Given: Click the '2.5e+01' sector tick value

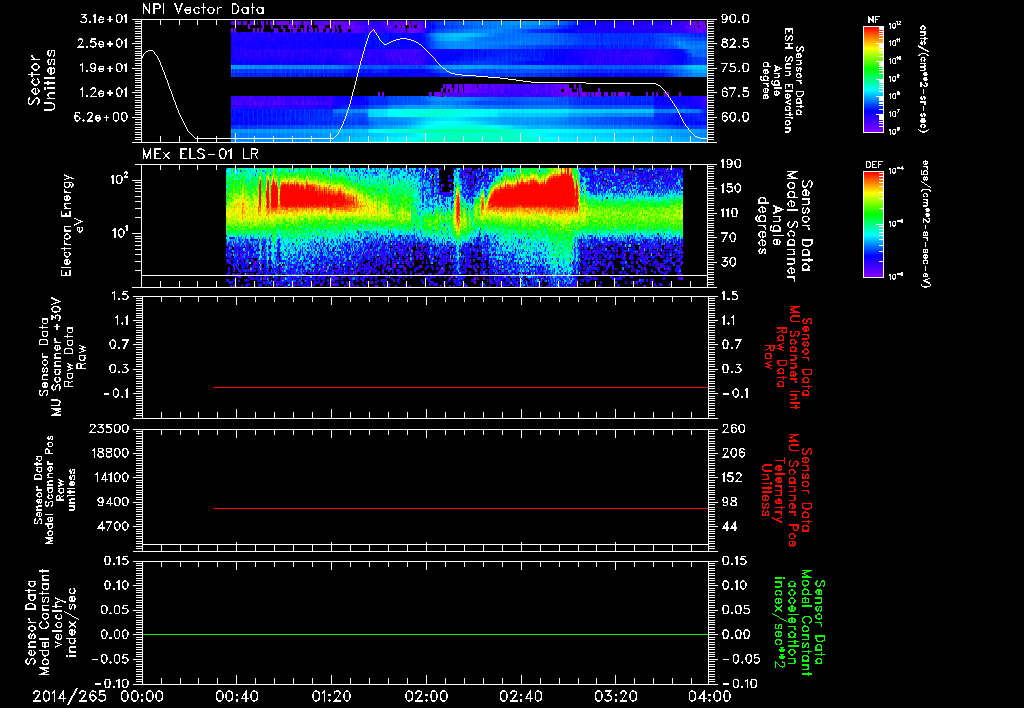Looking at the screenshot, I should coord(104,43).
